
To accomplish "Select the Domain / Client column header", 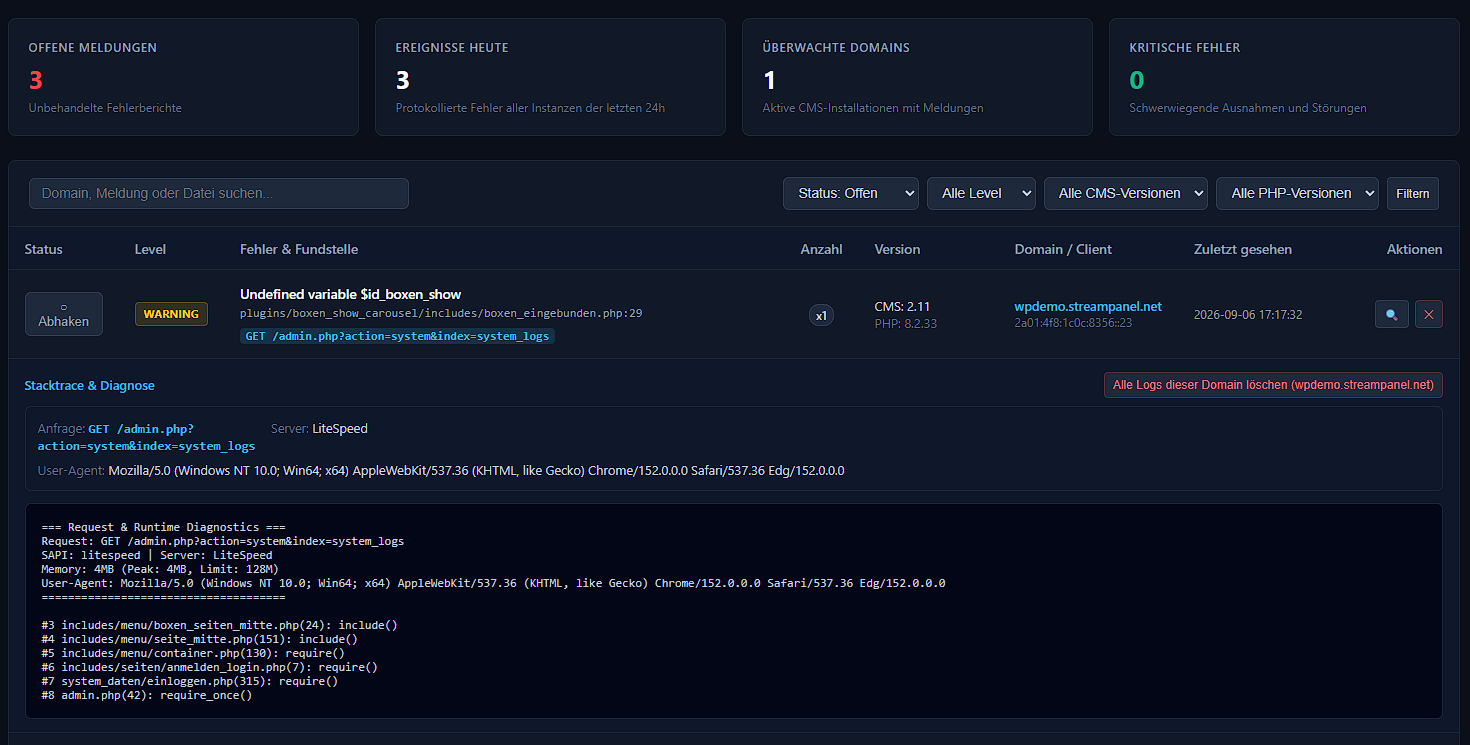I will coord(1063,249).
